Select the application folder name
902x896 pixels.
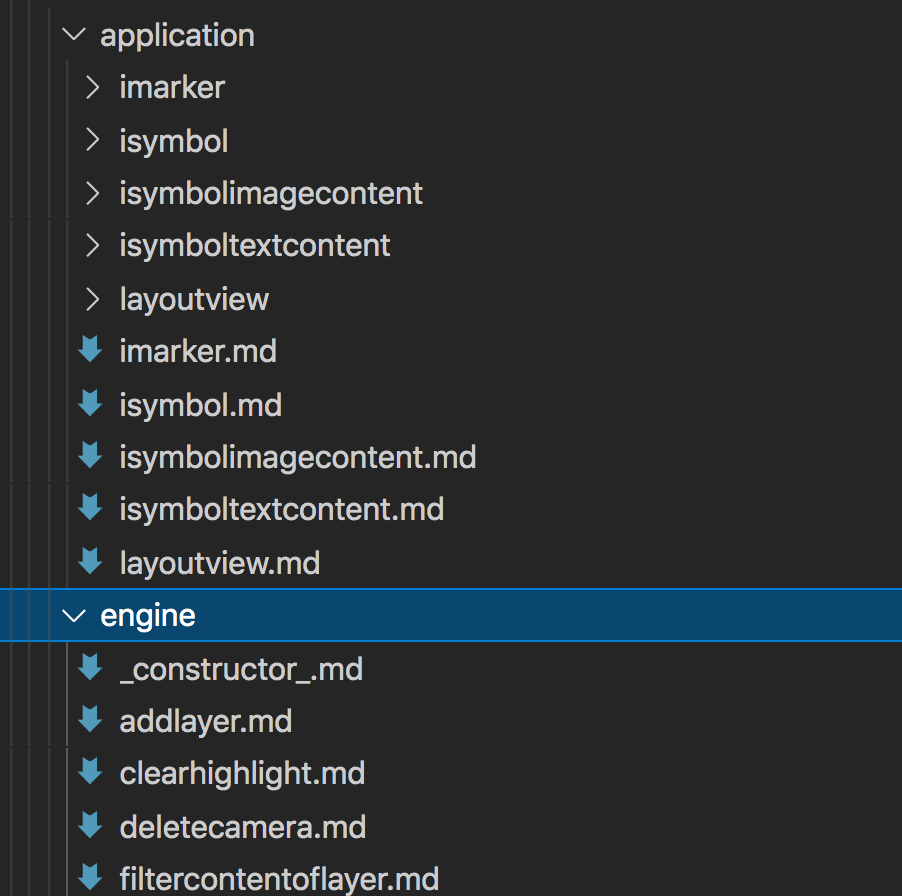click(177, 37)
